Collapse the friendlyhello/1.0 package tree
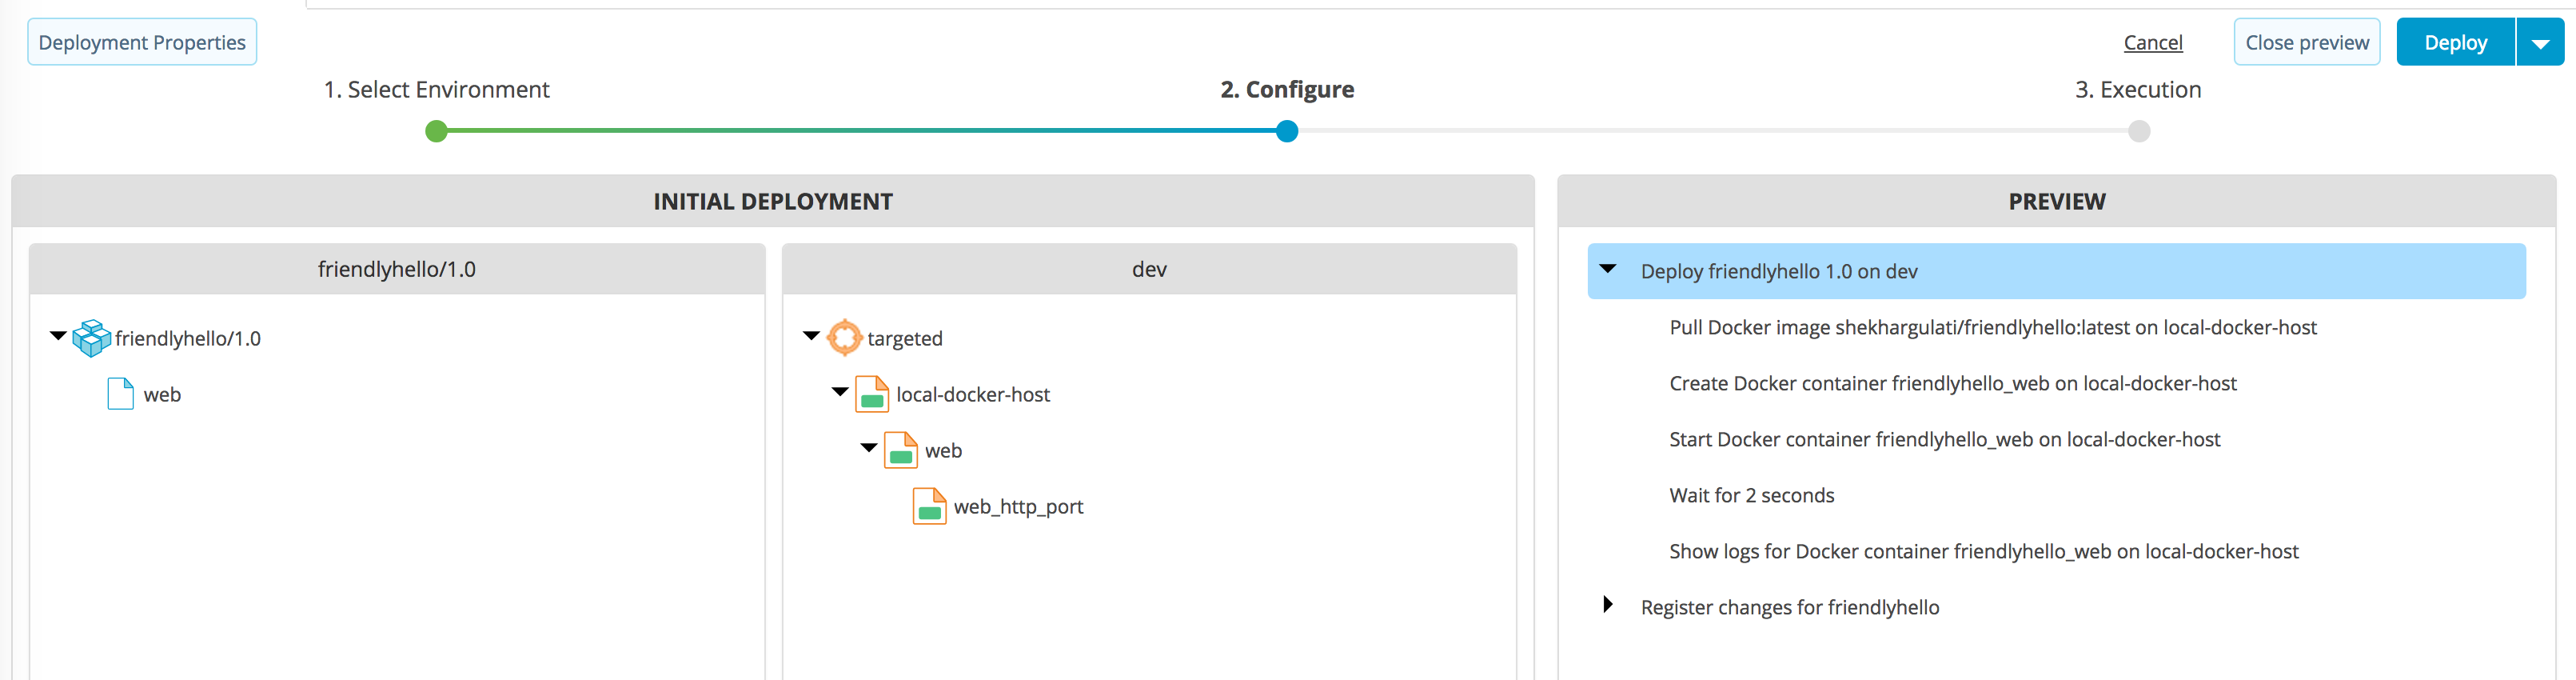The height and width of the screenshot is (680, 2576). click(x=58, y=336)
